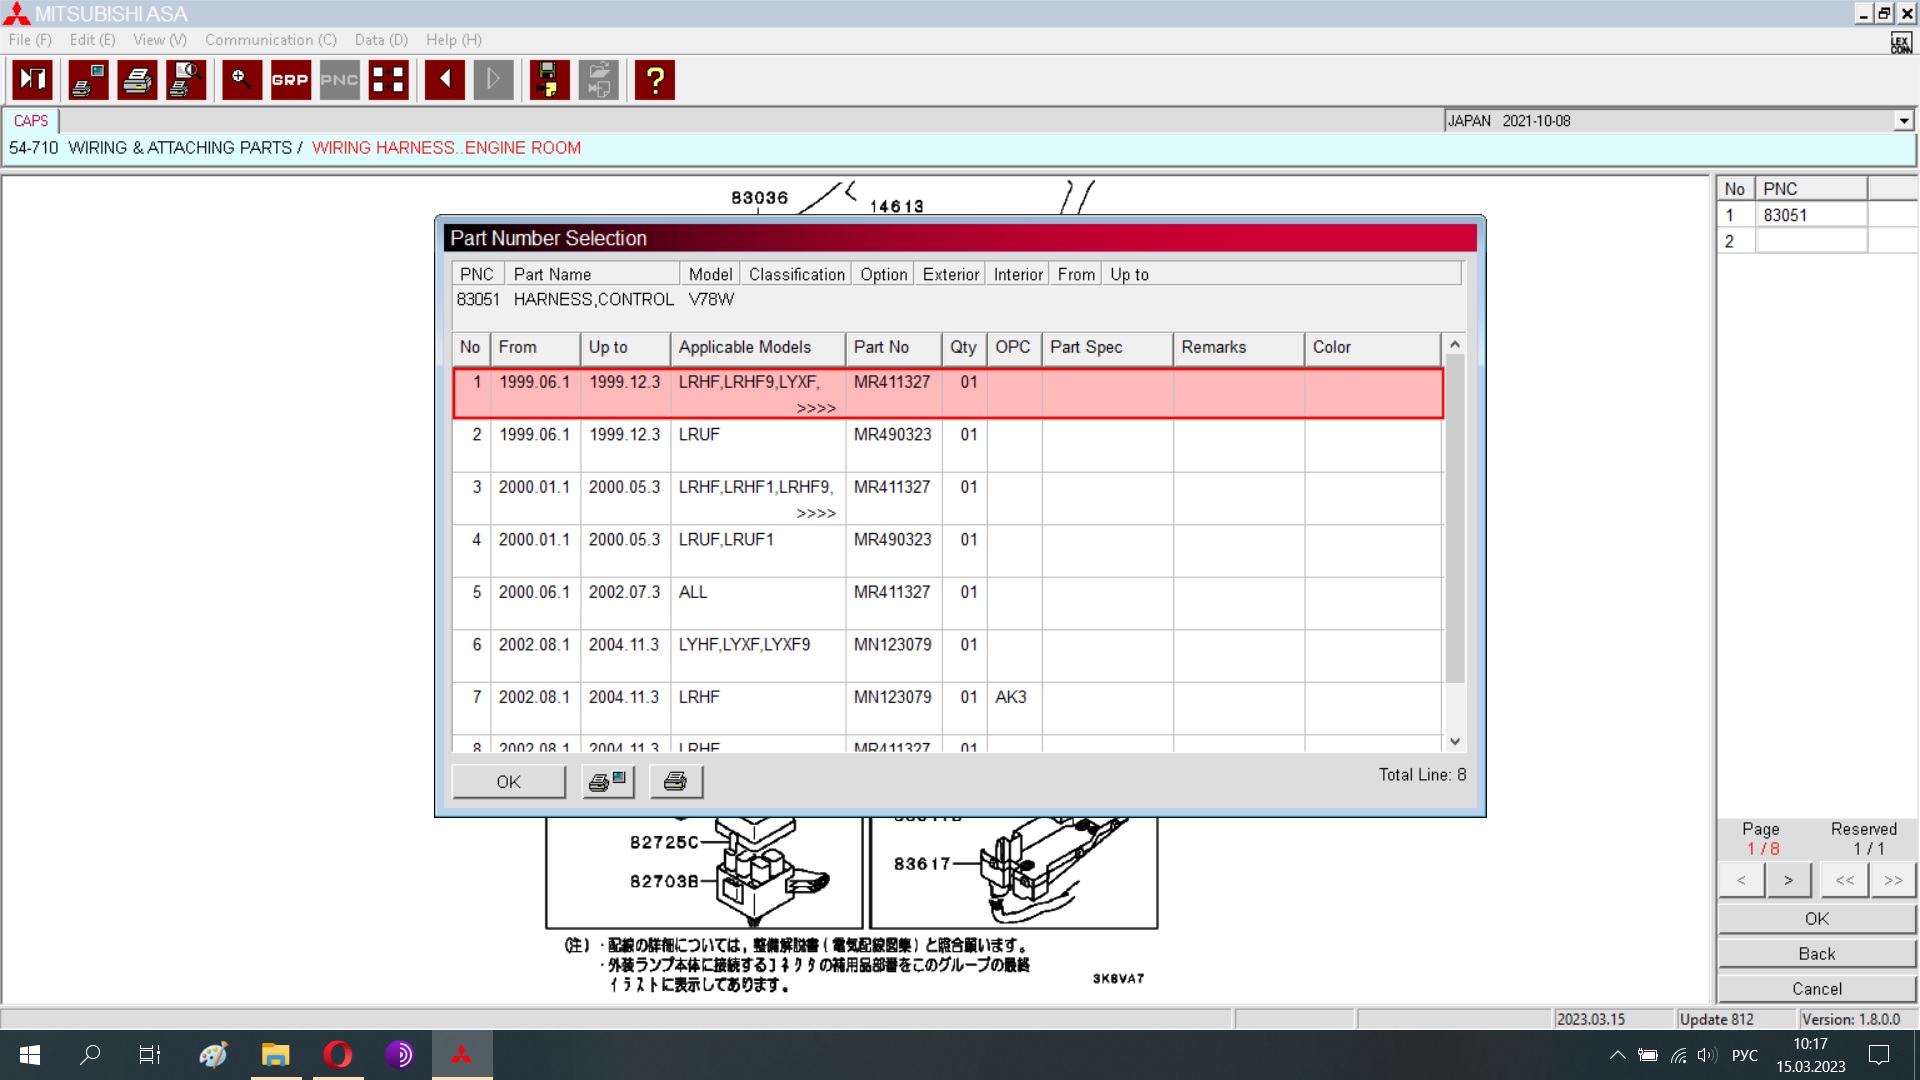Click the yellow question mark help icon
This screenshot has width=1920, height=1080.
tap(655, 80)
